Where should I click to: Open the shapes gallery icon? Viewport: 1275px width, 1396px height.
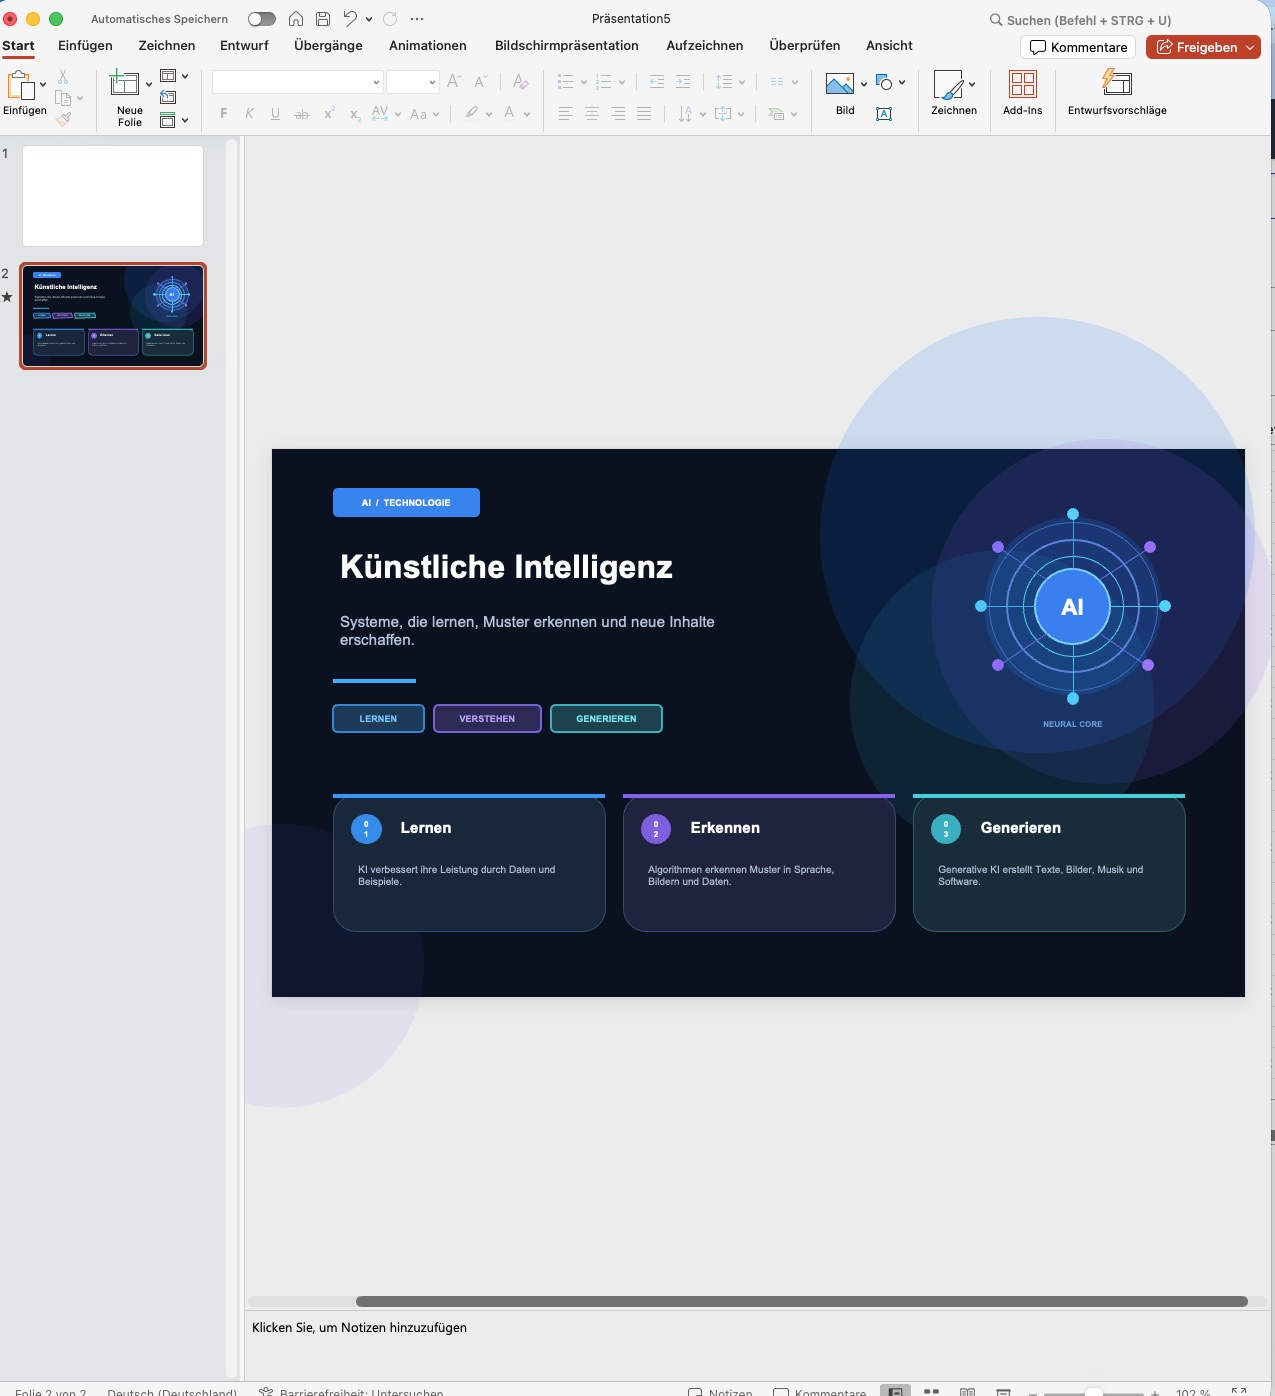click(884, 82)
